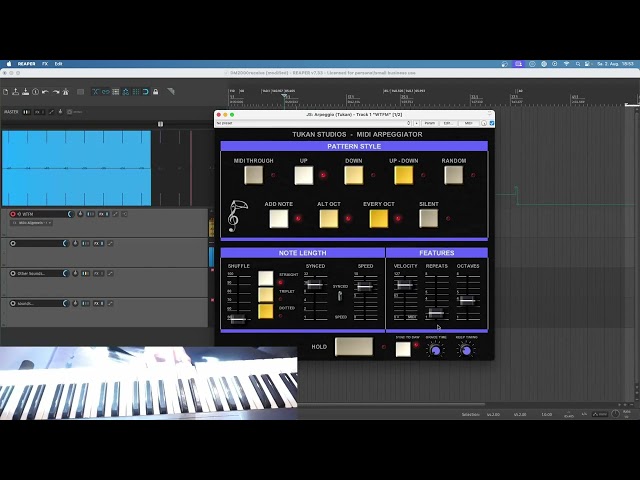This screenshot has width=640, height=480.
Task: Toggle the EVERY OCT button
Action: pos(379,218)
